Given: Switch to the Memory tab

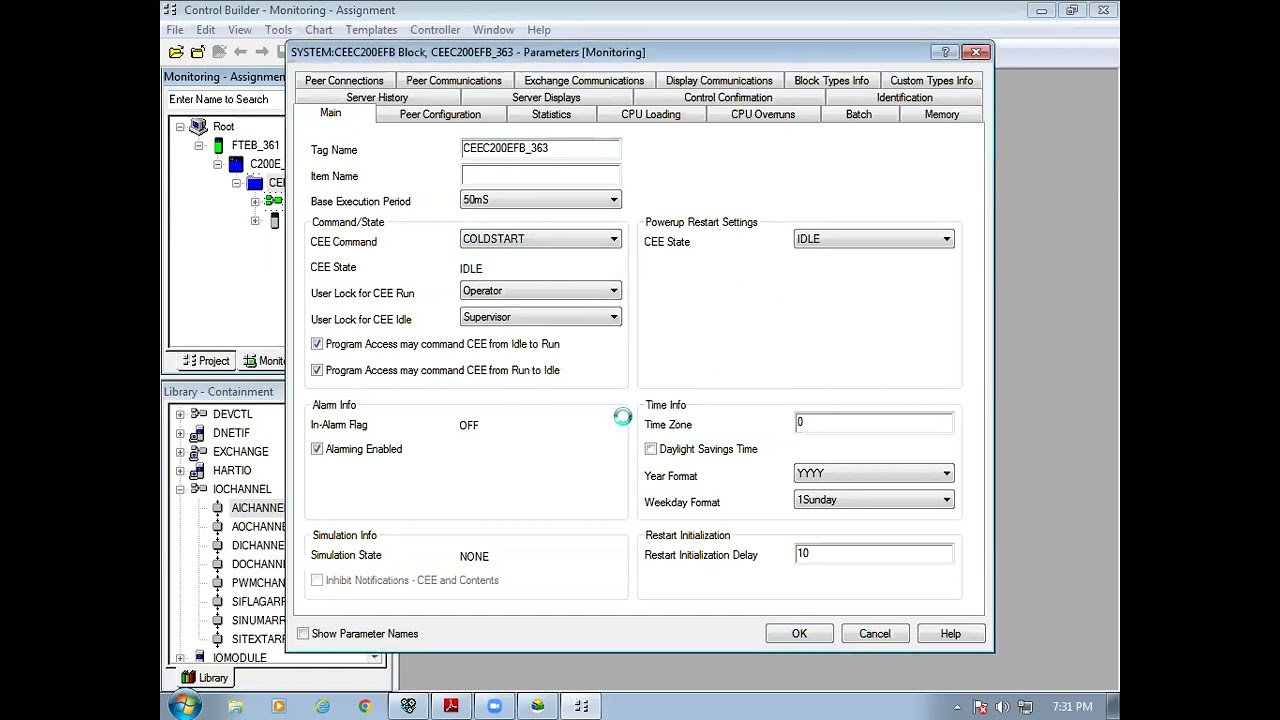Looking at the screenshot, I should coord(941,114).
